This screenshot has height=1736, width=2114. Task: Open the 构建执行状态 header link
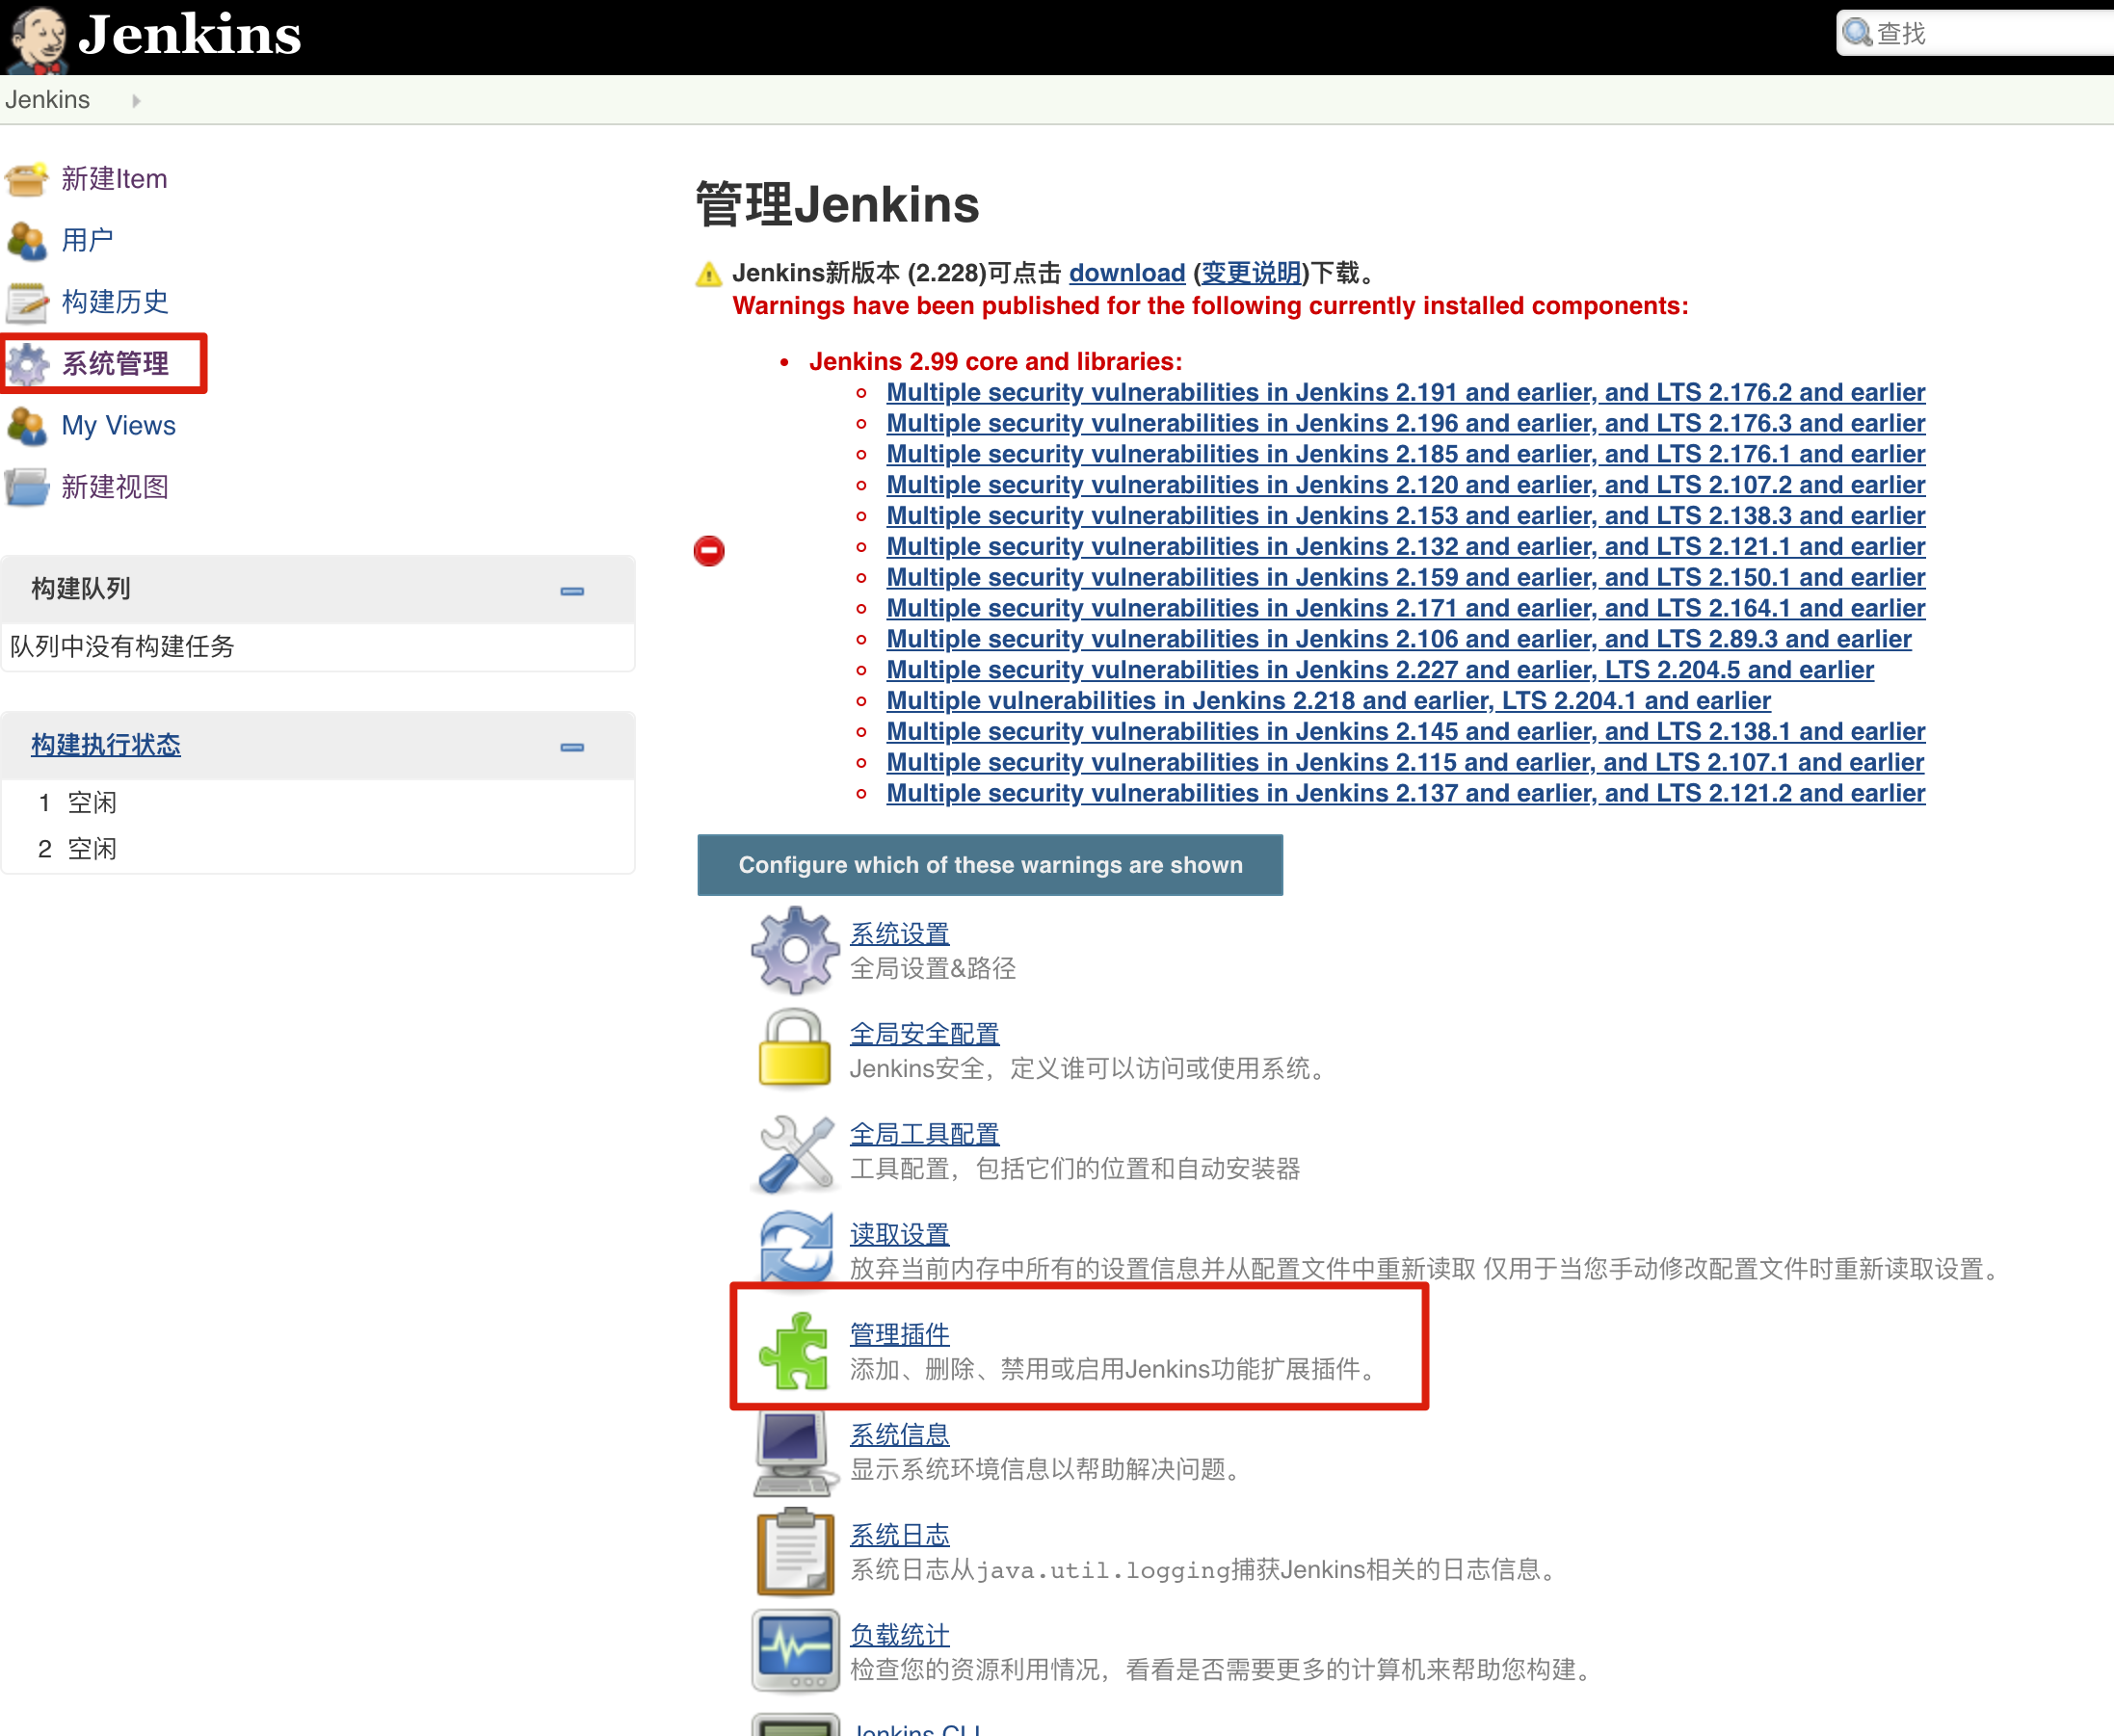(106, 745)
